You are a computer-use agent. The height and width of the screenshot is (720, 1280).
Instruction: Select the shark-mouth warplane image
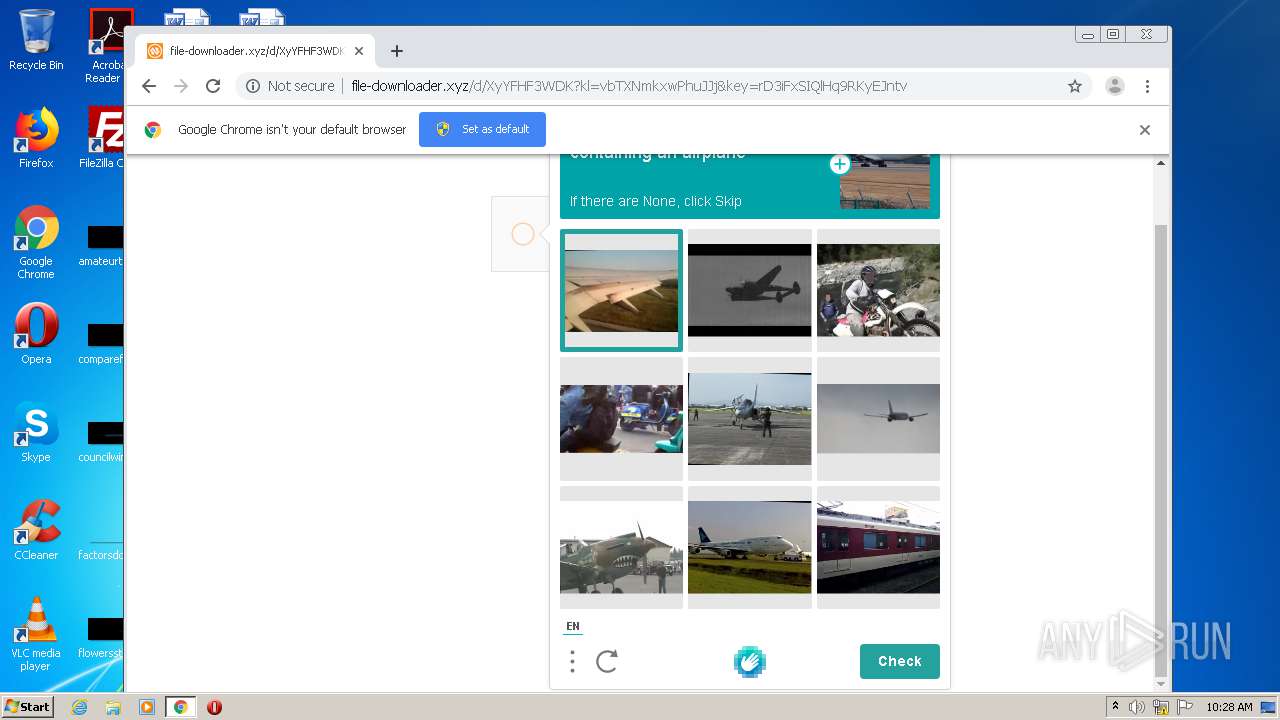(x=621, y=548)
